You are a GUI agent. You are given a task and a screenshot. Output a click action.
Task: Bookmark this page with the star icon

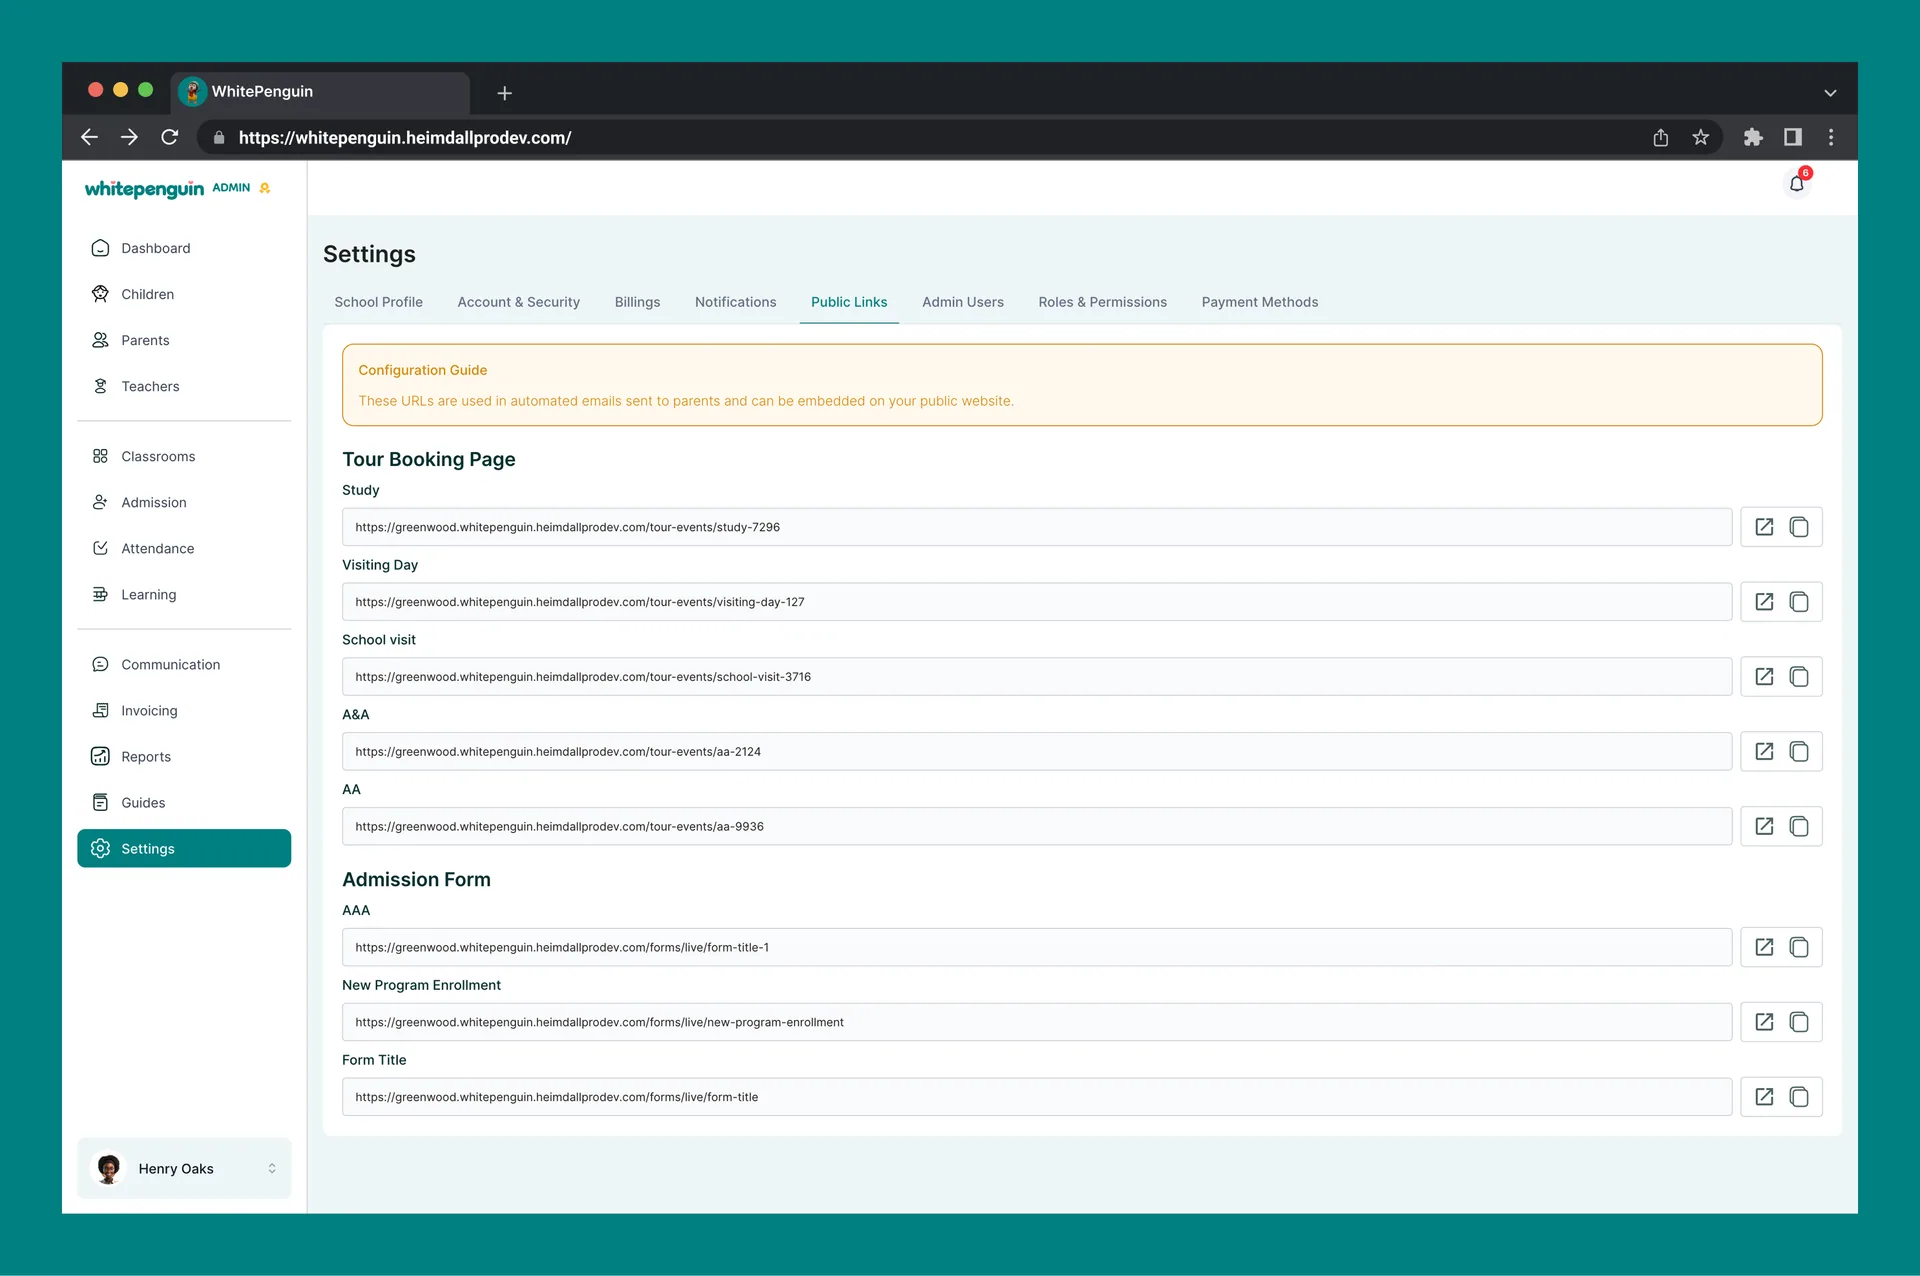[x=1700, y=138]
